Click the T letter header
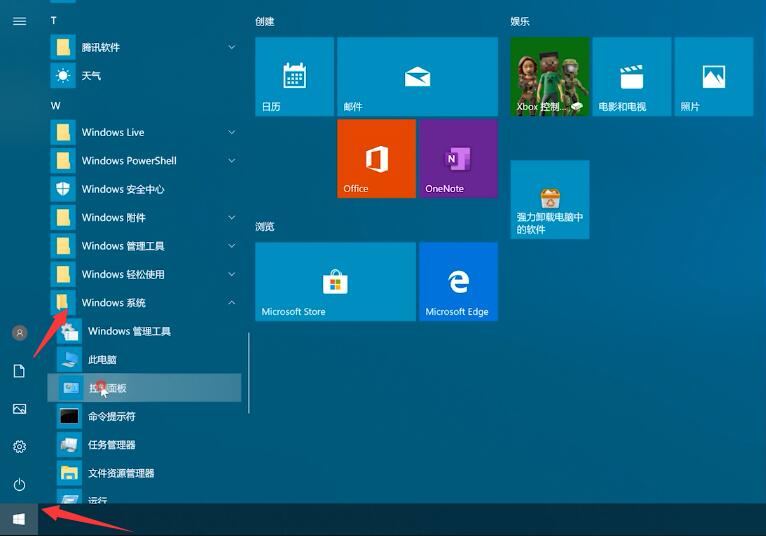Viewport: 766px width, 536px height. [54, 21]
